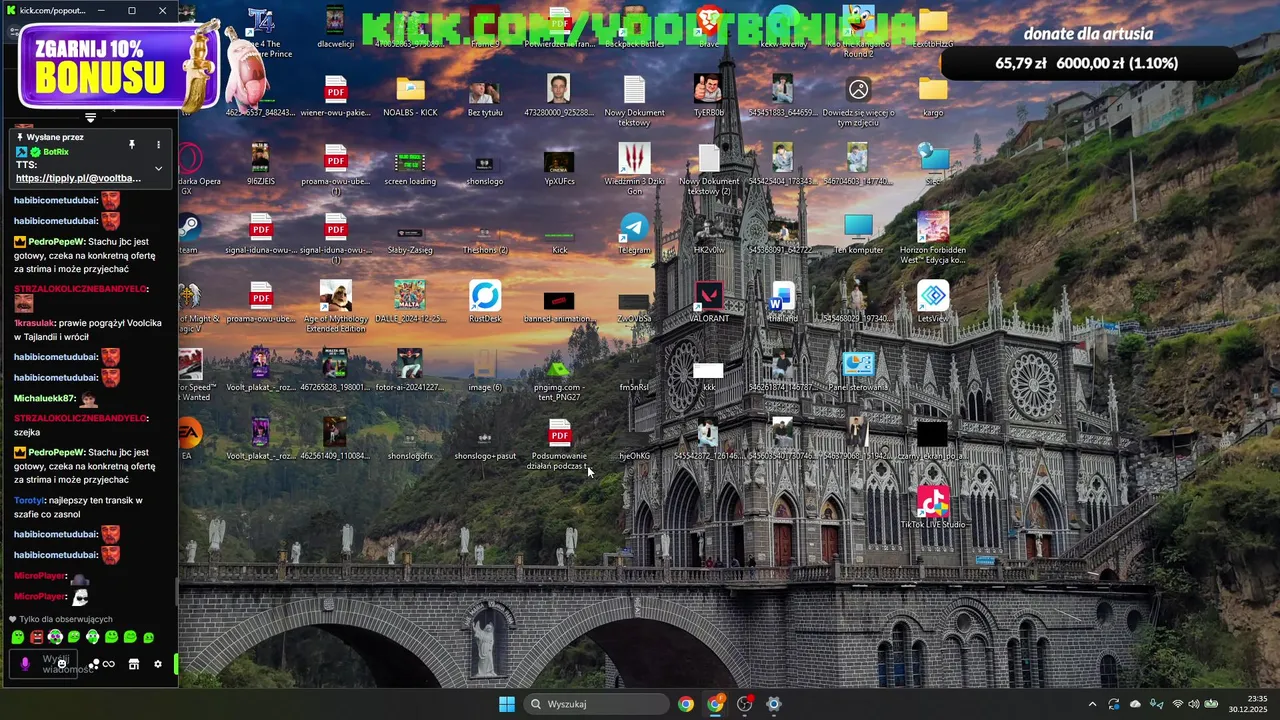This screenshot has width=1280, height=720.
Task: Insert the first green emote in row
Action: (18, 637)
